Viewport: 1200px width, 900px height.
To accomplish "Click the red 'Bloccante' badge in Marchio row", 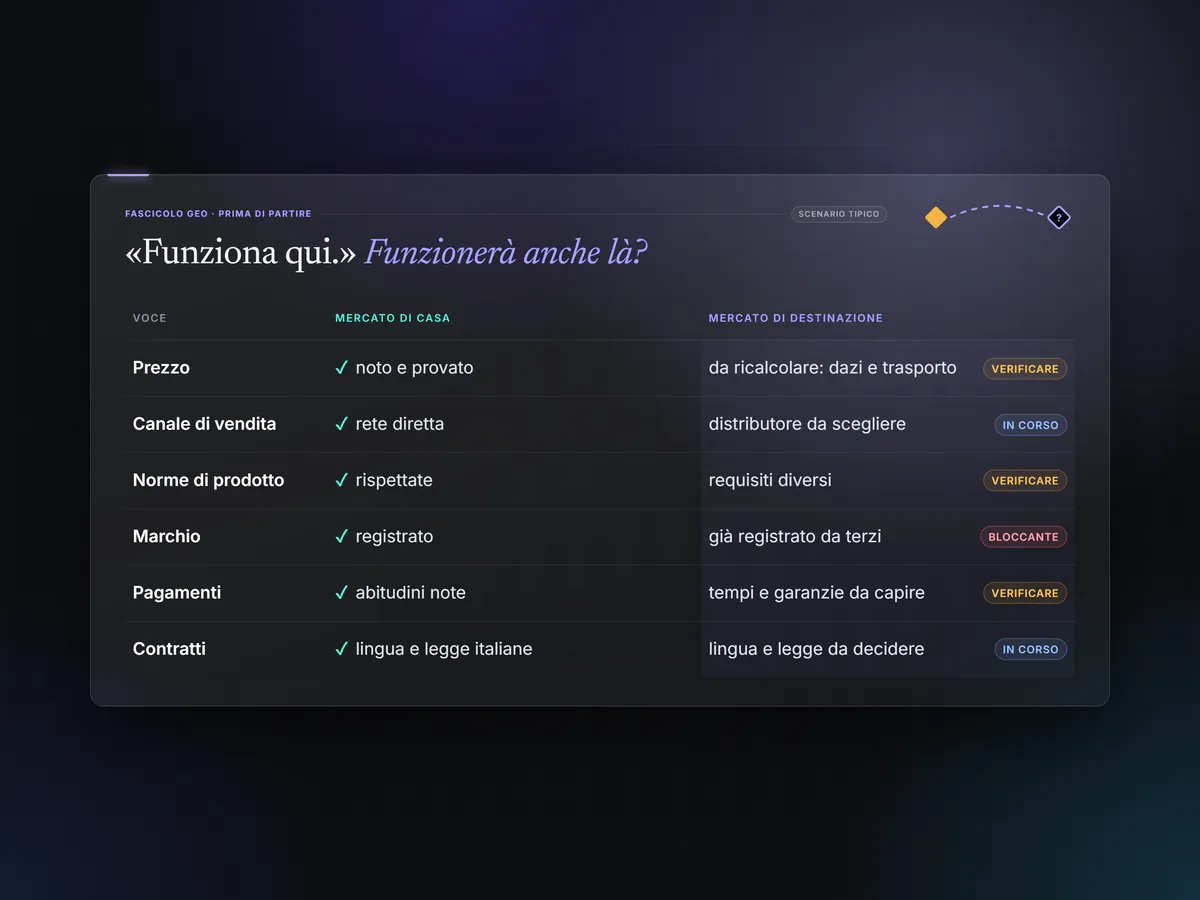I will [1023, 537].
